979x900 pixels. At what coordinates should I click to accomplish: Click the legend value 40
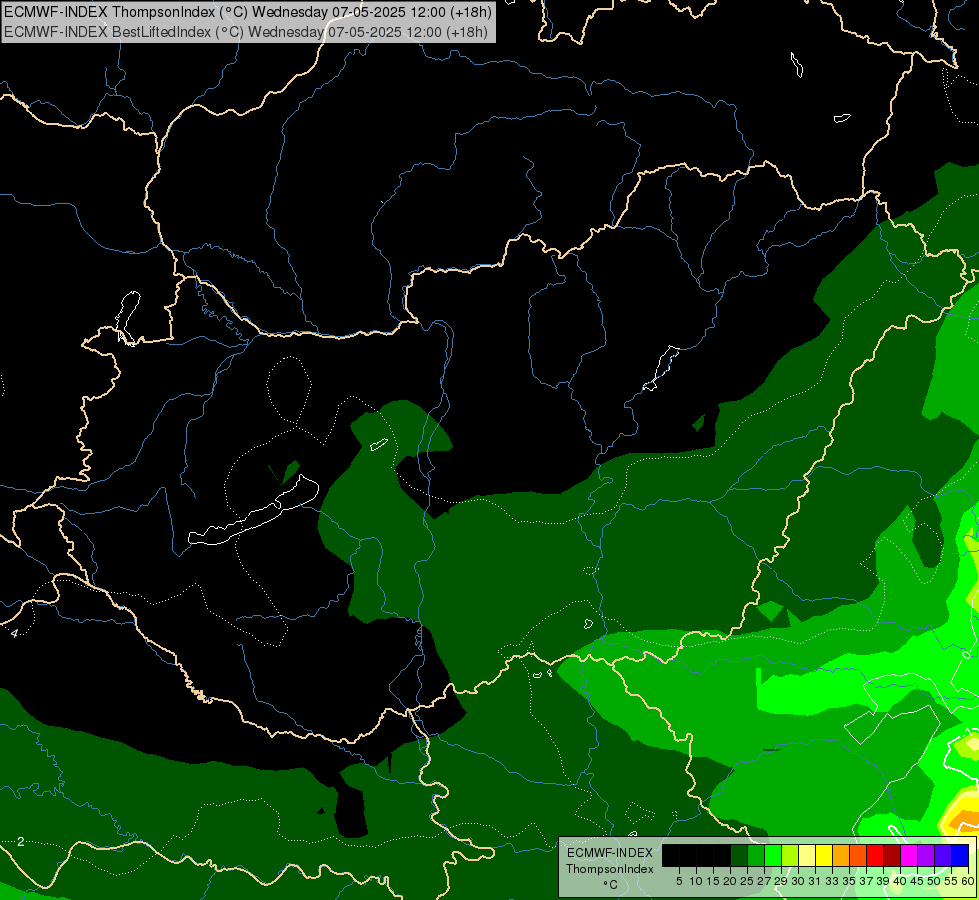pyautogui.click(x=900, y=881)
